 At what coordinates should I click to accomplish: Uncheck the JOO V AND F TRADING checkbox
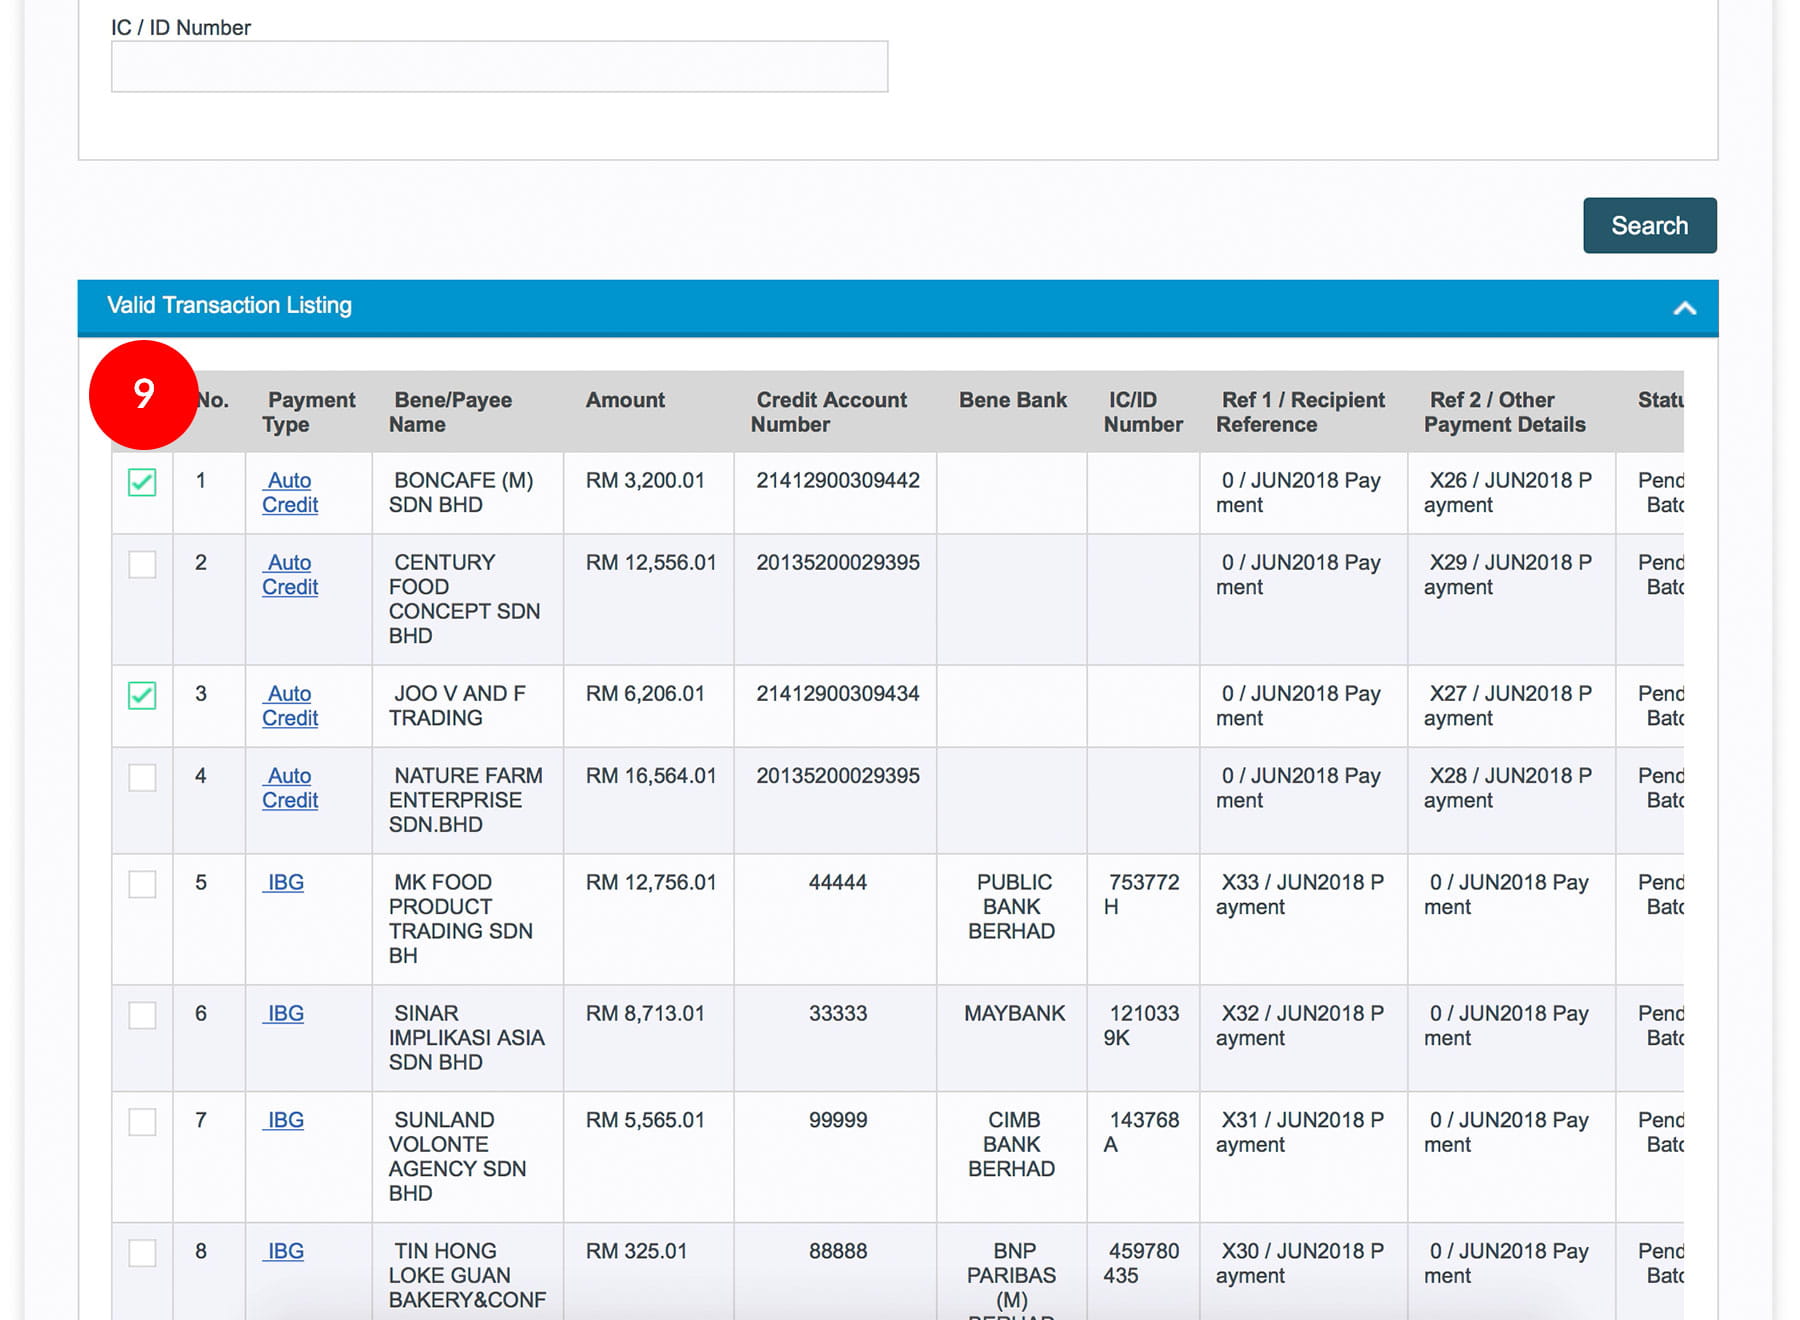click(x=142, y=695)
